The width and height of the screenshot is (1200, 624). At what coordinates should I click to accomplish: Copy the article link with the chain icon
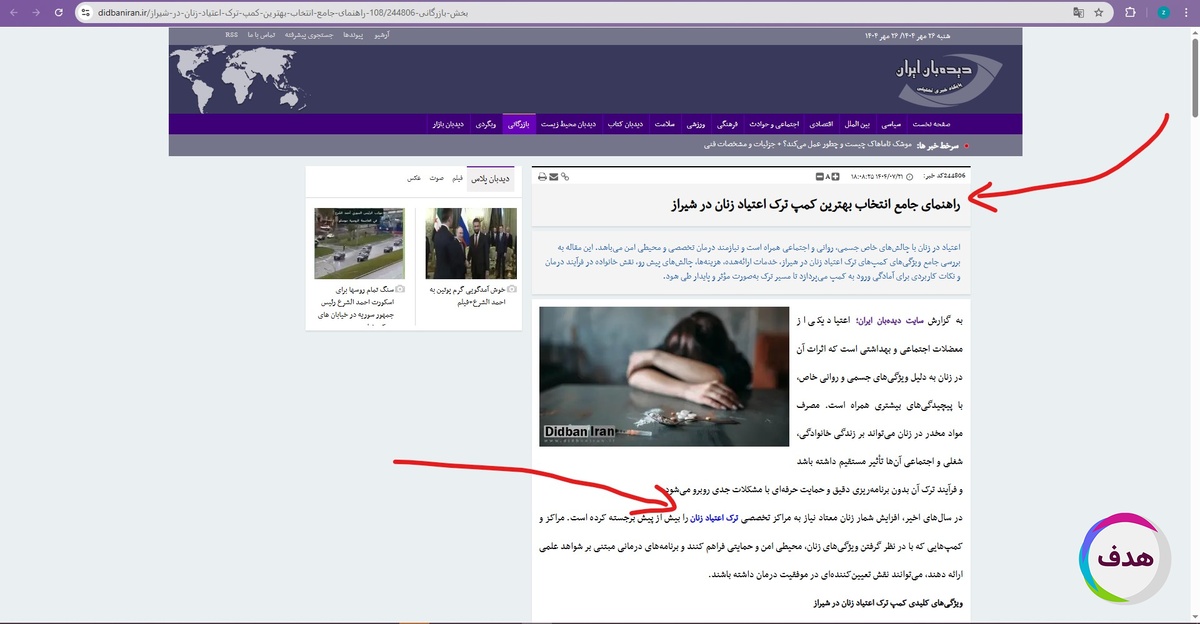tap(566, 177)
